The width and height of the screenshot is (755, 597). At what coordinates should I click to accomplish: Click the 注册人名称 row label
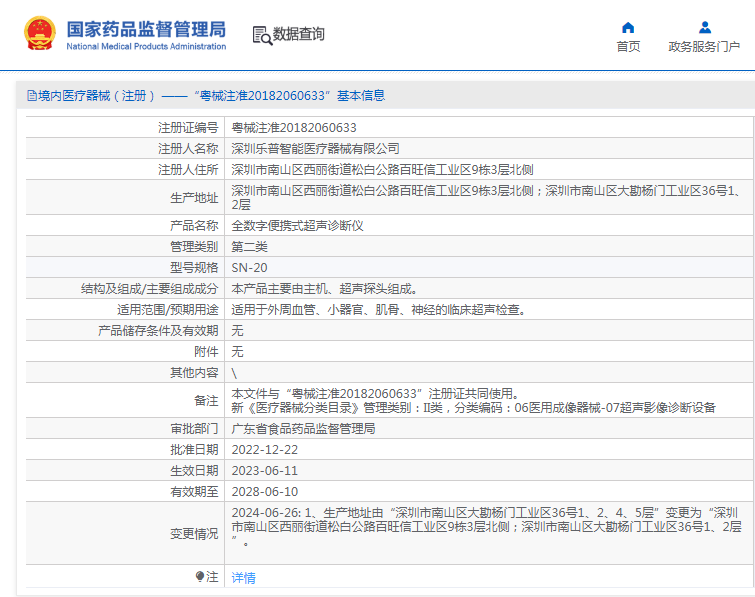pos(188,149)
